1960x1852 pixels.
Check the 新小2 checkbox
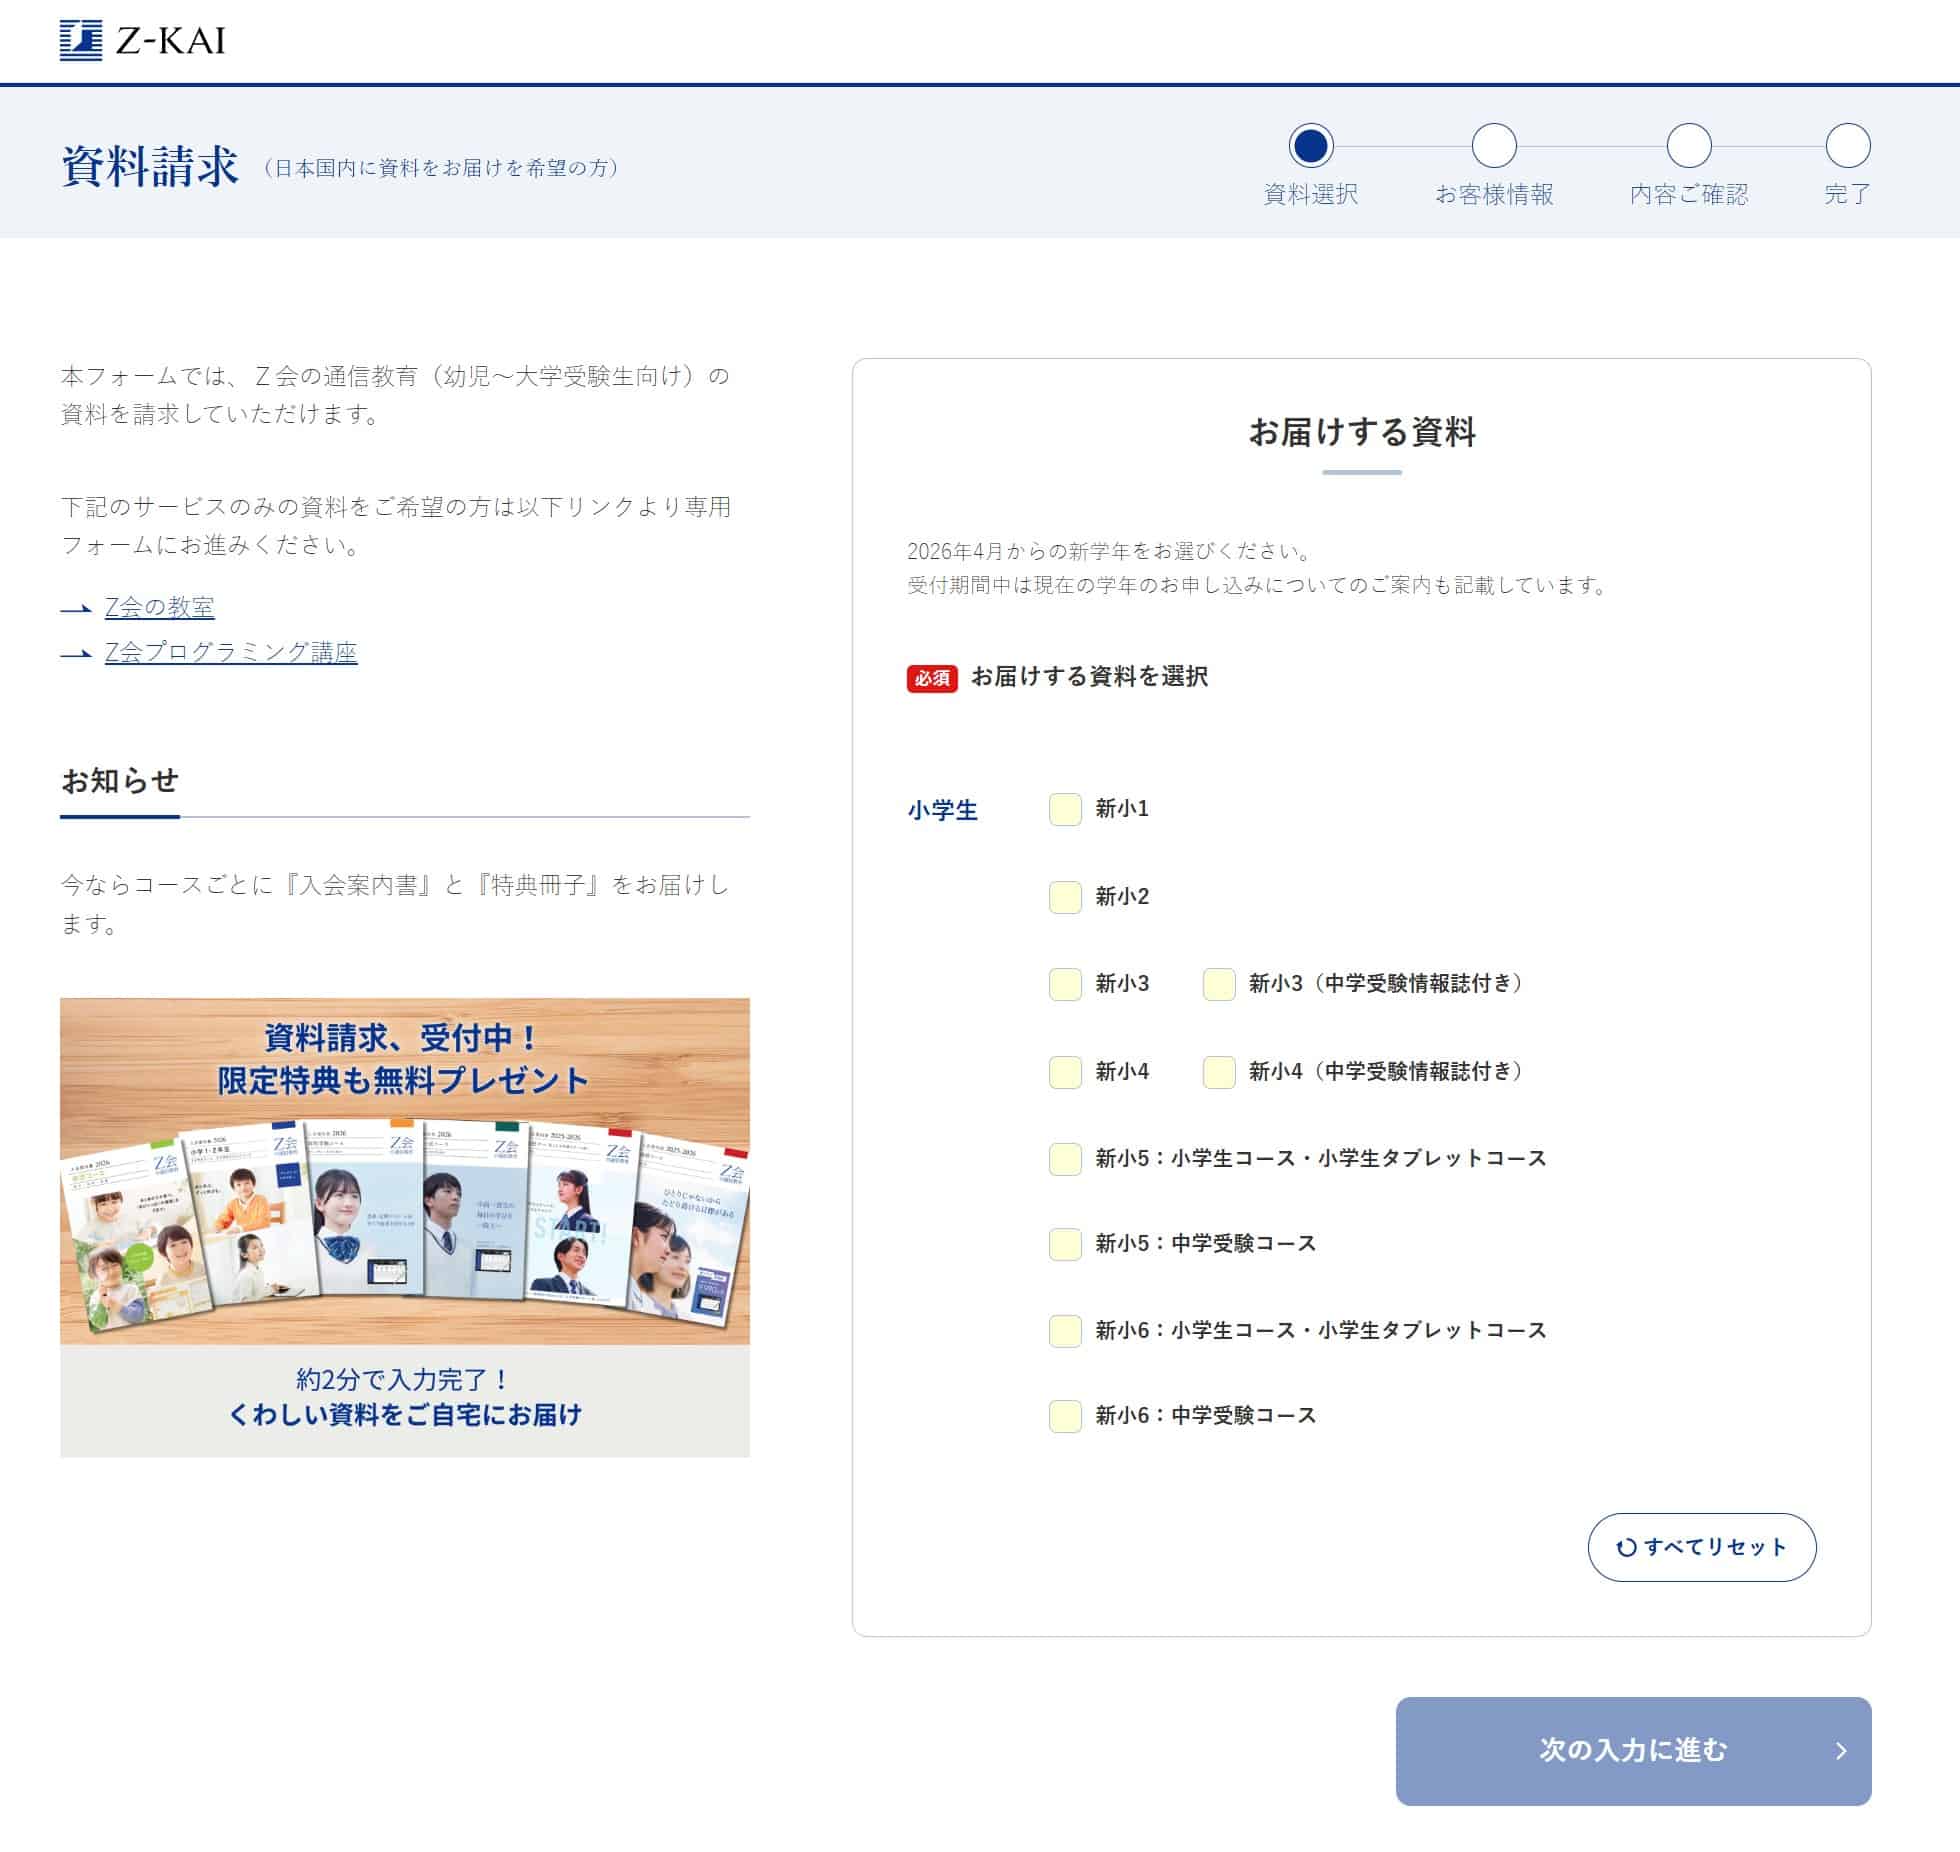pos(1065,897)
